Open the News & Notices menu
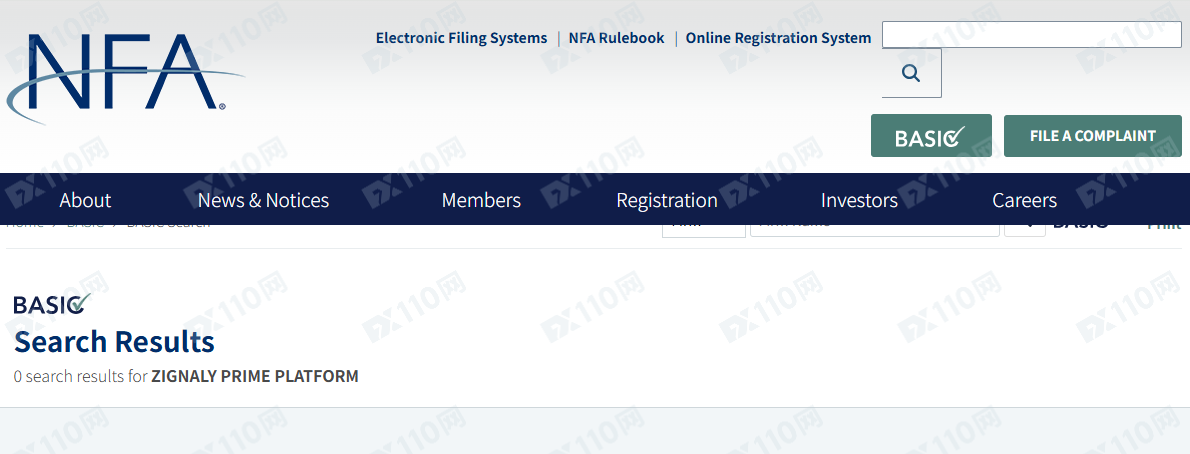1190x454 pixels. pos(263,200)
